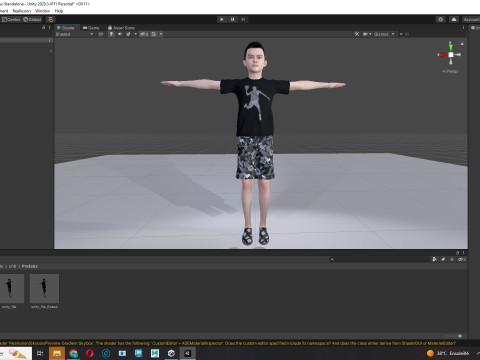Switch the Persp projection label
Viewport: 480px width, 360px height.
pyautogui.click(x=450, y=71)
